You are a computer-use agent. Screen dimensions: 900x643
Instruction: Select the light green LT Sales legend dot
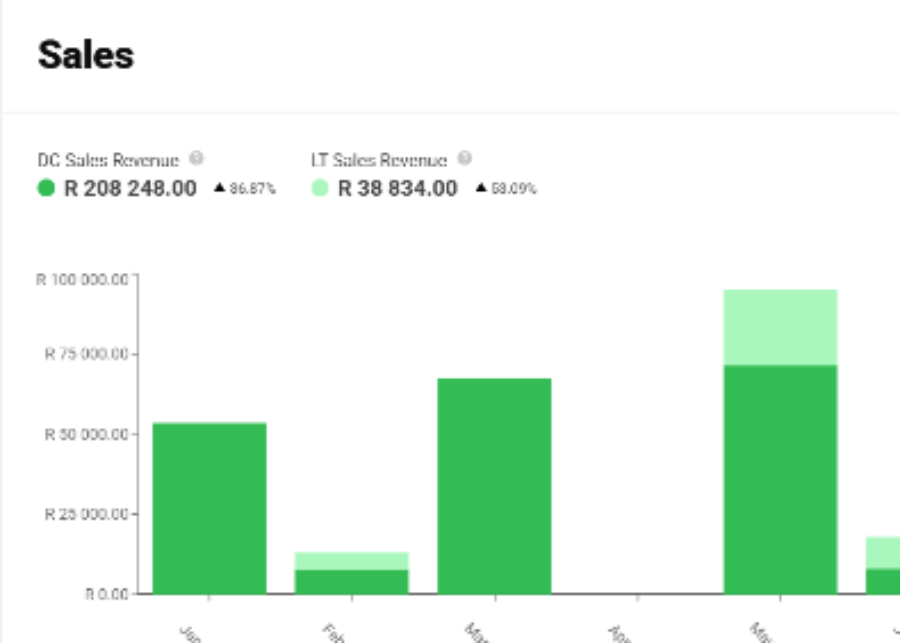coord(320,188)
